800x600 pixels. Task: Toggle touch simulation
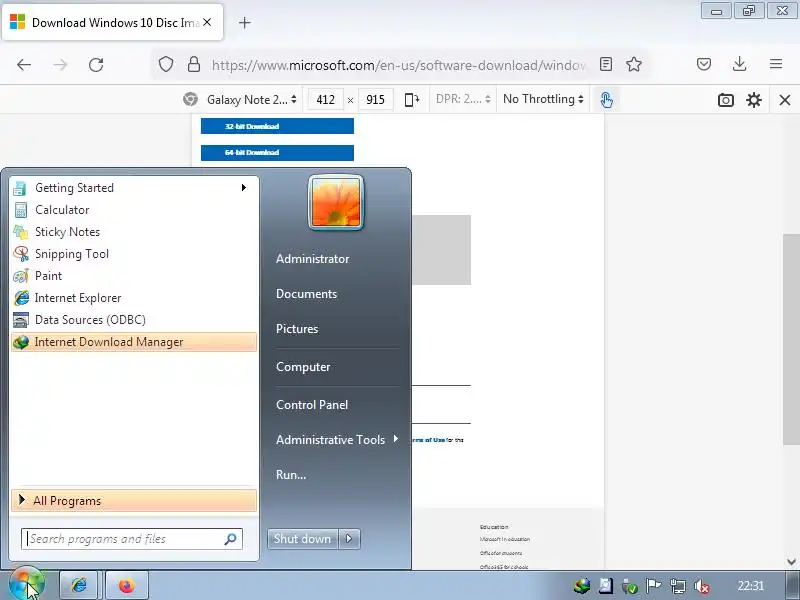pyautogui.click(x=606, y=99)
